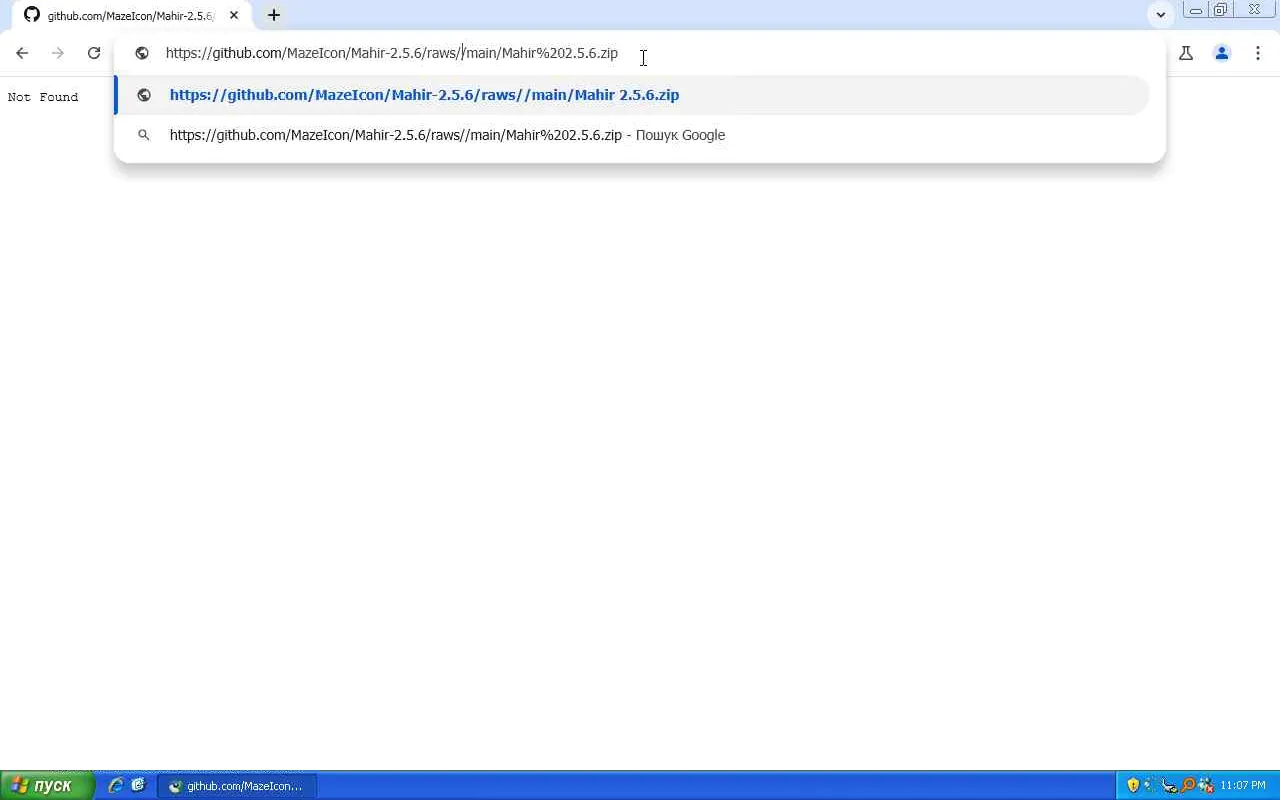Click the orange magnifier tray icon
Image resolution: width=1280 pixels, height=800 pixels.
1188,786
